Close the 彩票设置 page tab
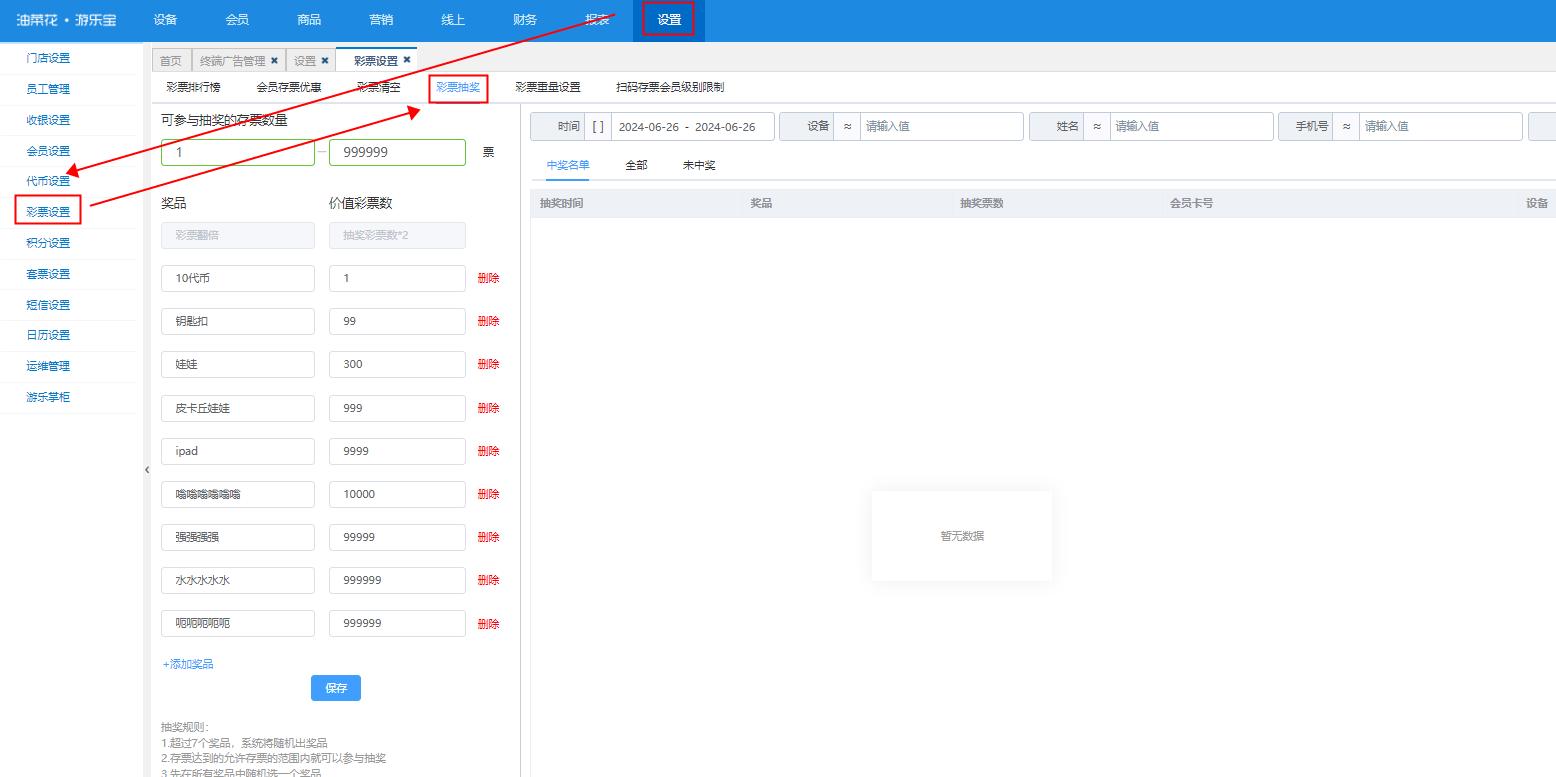 click(407, 60)
